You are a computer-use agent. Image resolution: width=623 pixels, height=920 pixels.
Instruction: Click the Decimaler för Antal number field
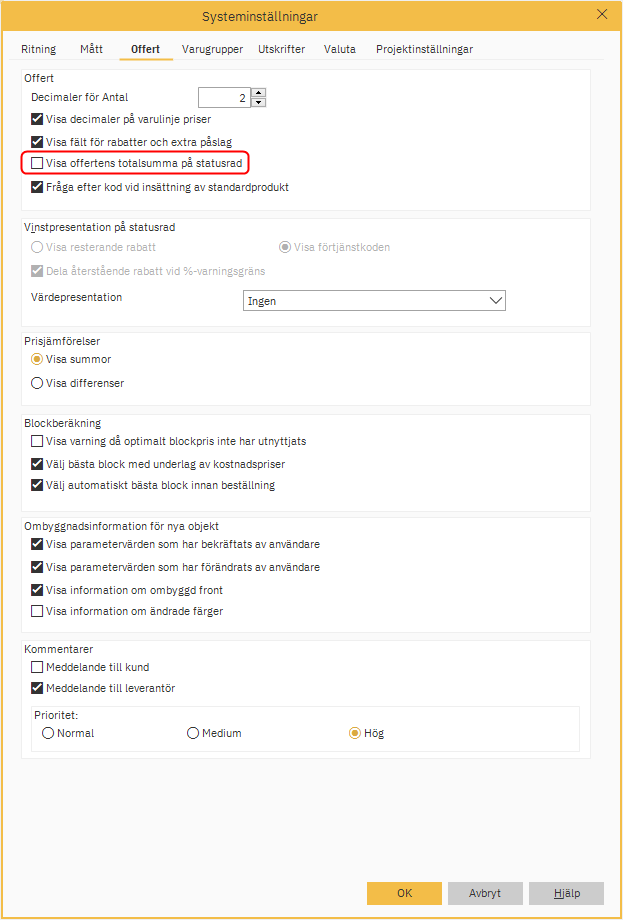pyautogui.click(x=223, y=97)
